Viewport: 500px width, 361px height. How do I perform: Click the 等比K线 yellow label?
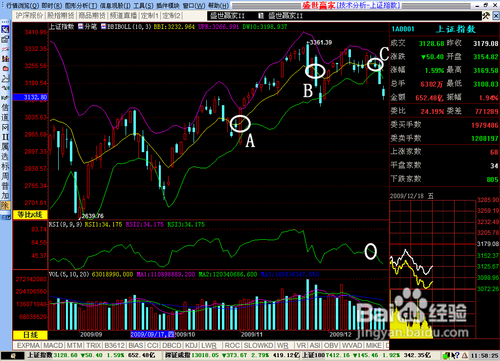(x=30, y=215)
